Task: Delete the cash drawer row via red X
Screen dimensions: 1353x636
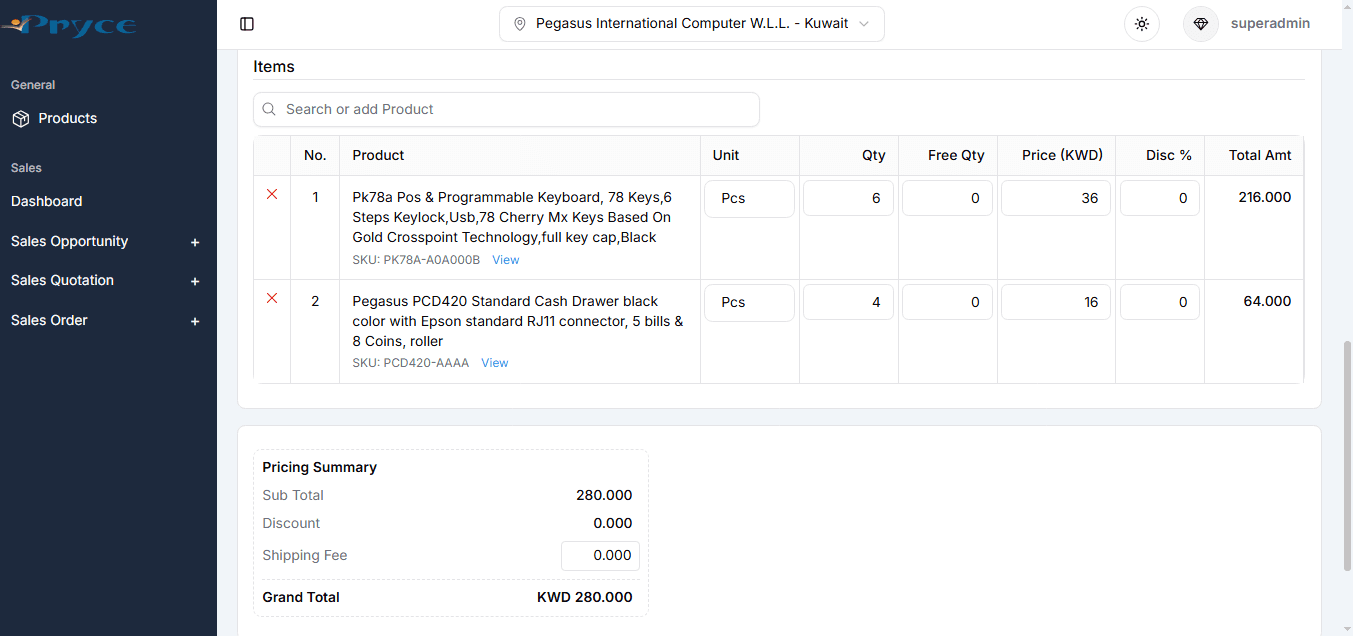Action: click(x=271, y=299)
